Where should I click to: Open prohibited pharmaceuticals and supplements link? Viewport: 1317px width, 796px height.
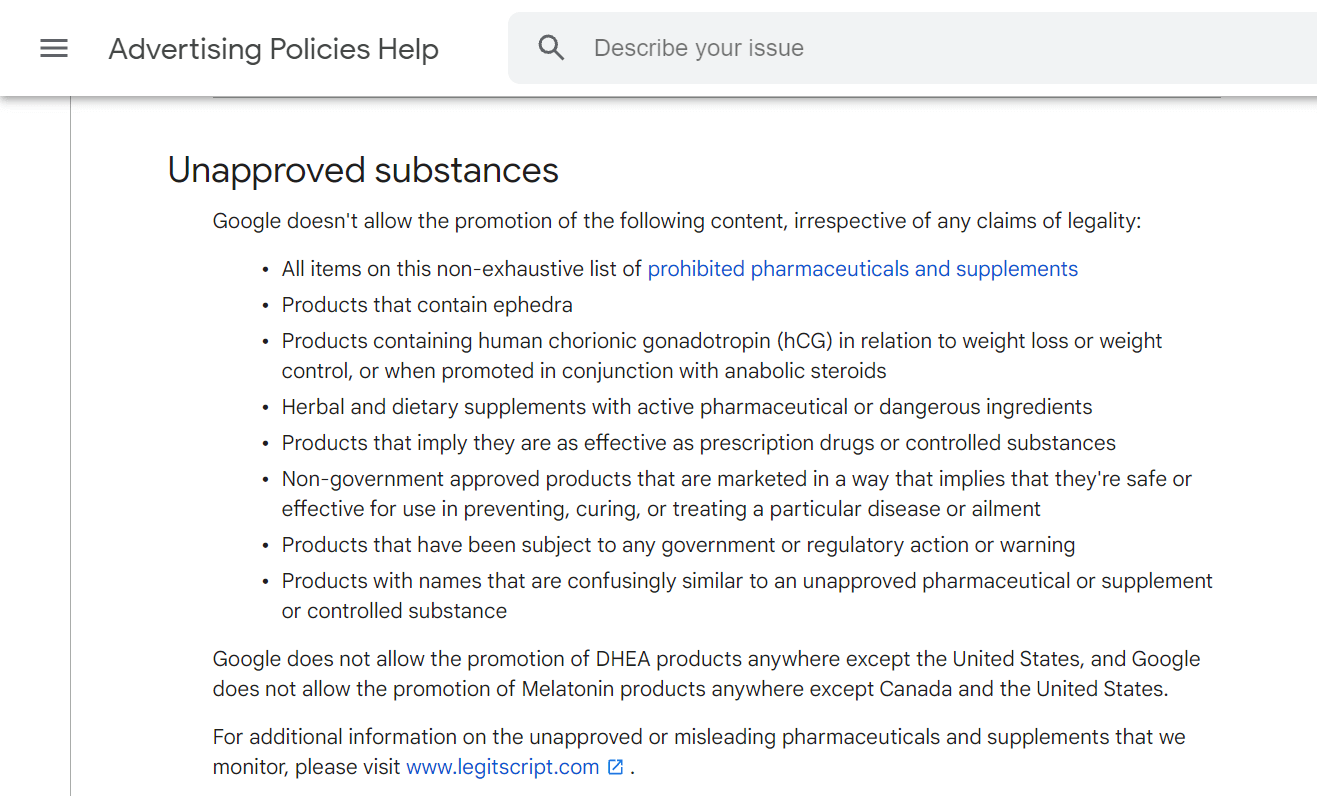click(862, 269)
